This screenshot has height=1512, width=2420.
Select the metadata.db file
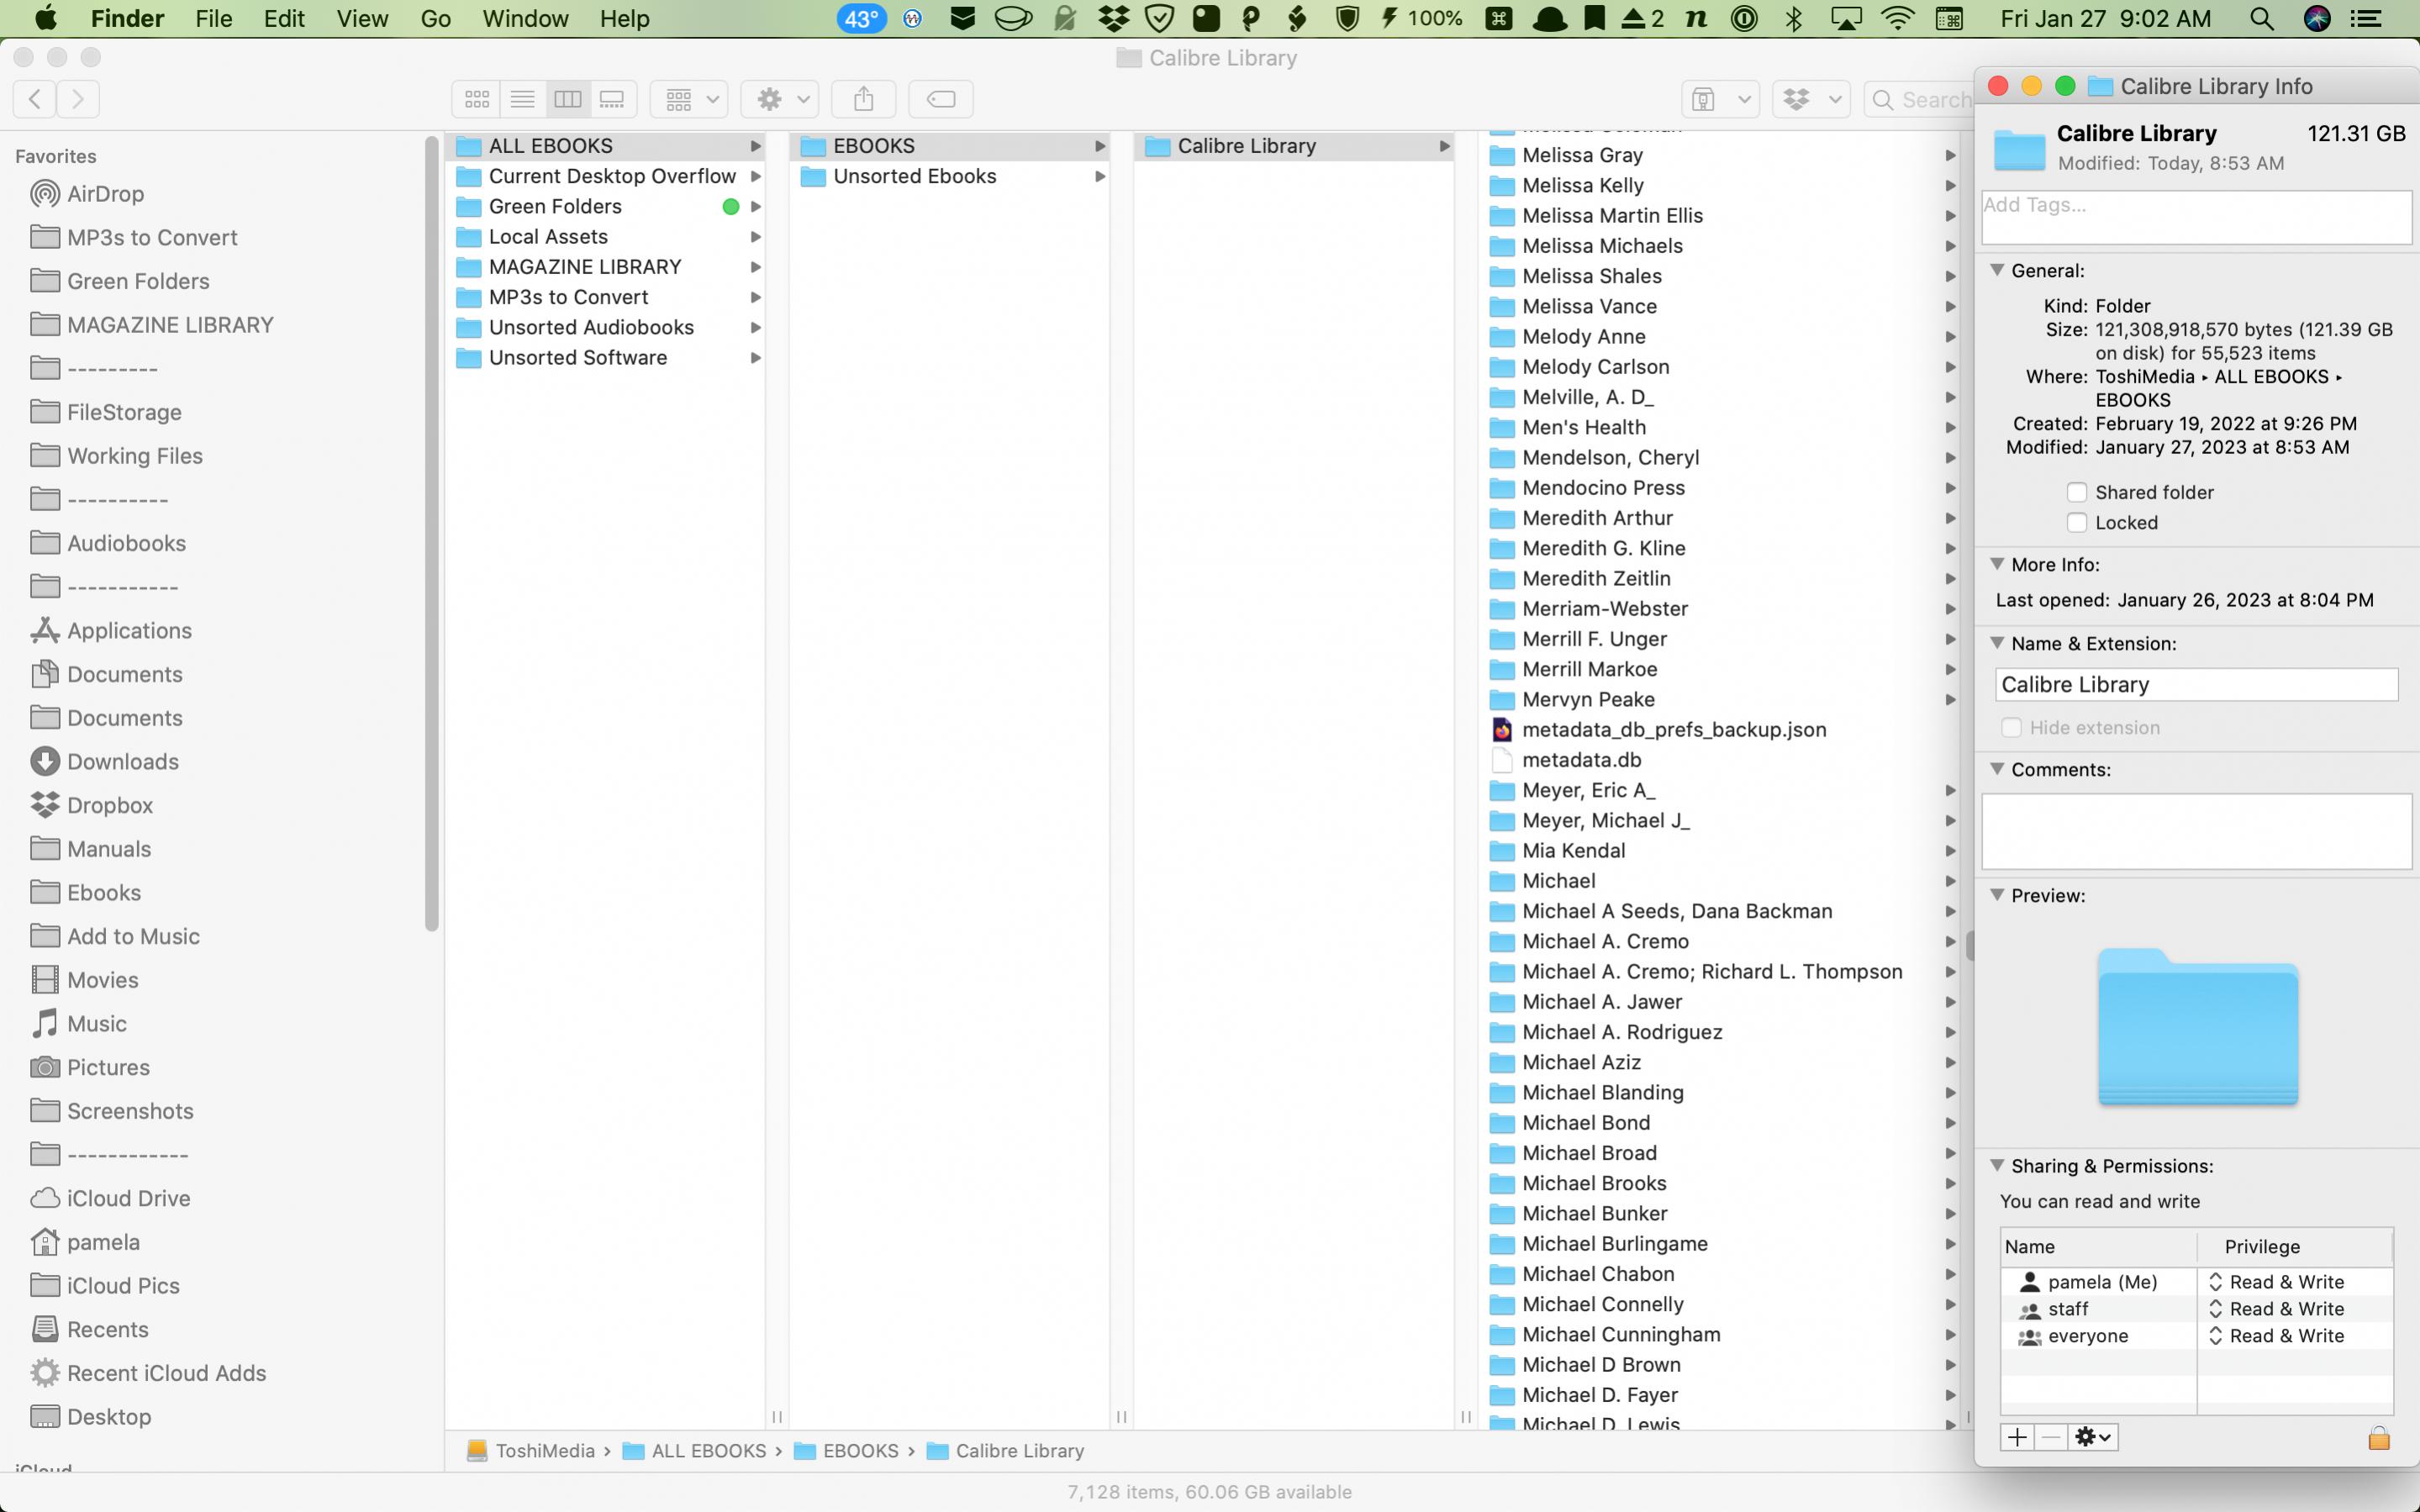(1581, 760)
